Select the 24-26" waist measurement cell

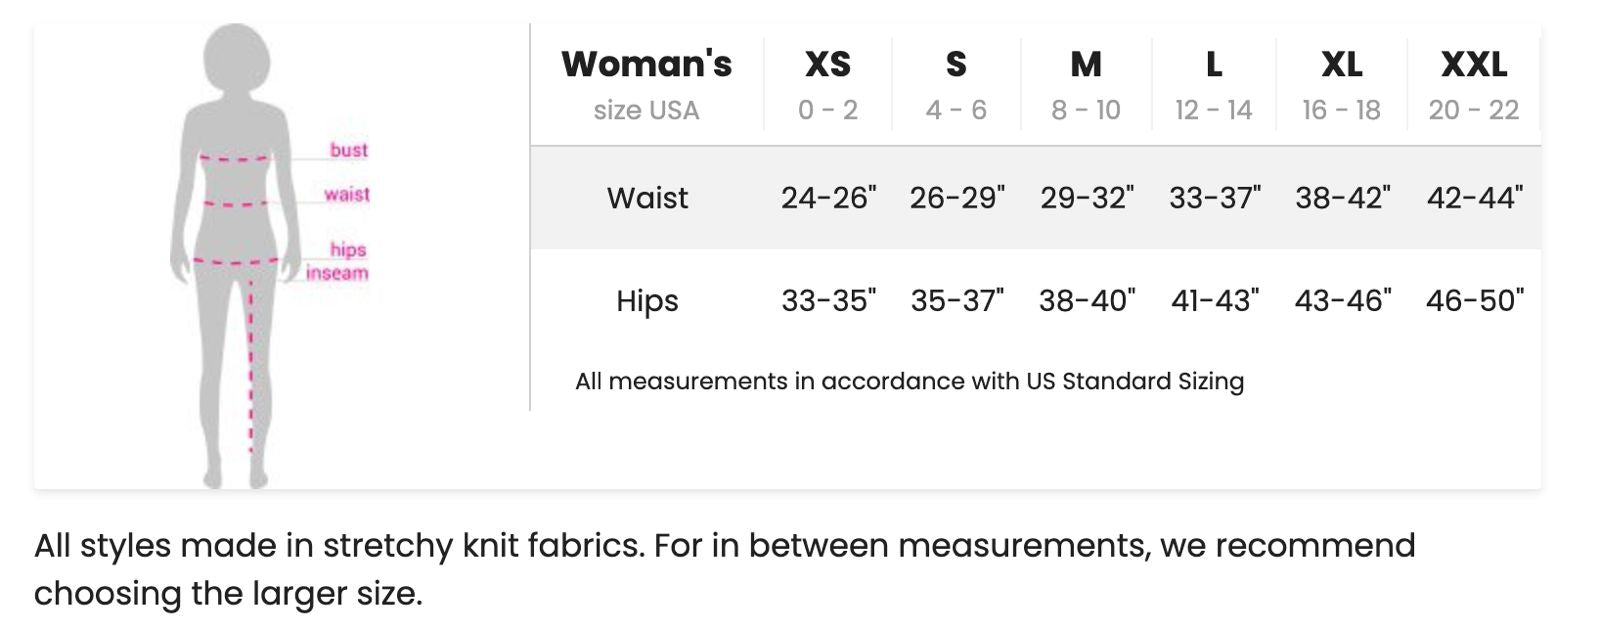[x=828, y=198]
